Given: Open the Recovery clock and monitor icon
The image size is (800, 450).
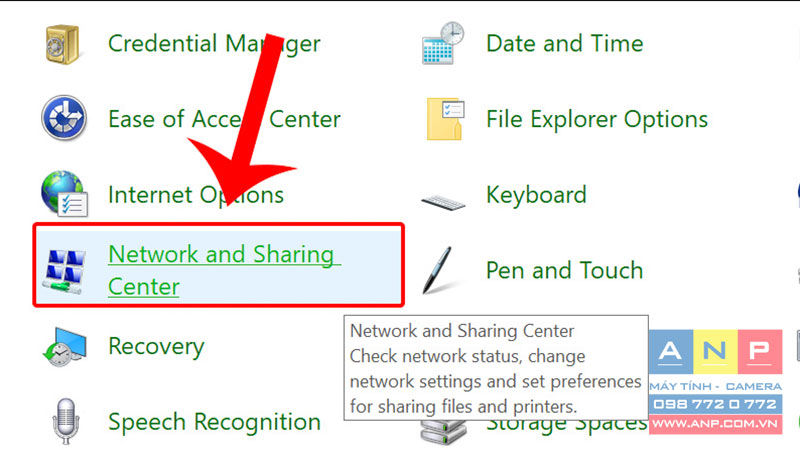Looking at the screenshot, I should pos(64,347).
